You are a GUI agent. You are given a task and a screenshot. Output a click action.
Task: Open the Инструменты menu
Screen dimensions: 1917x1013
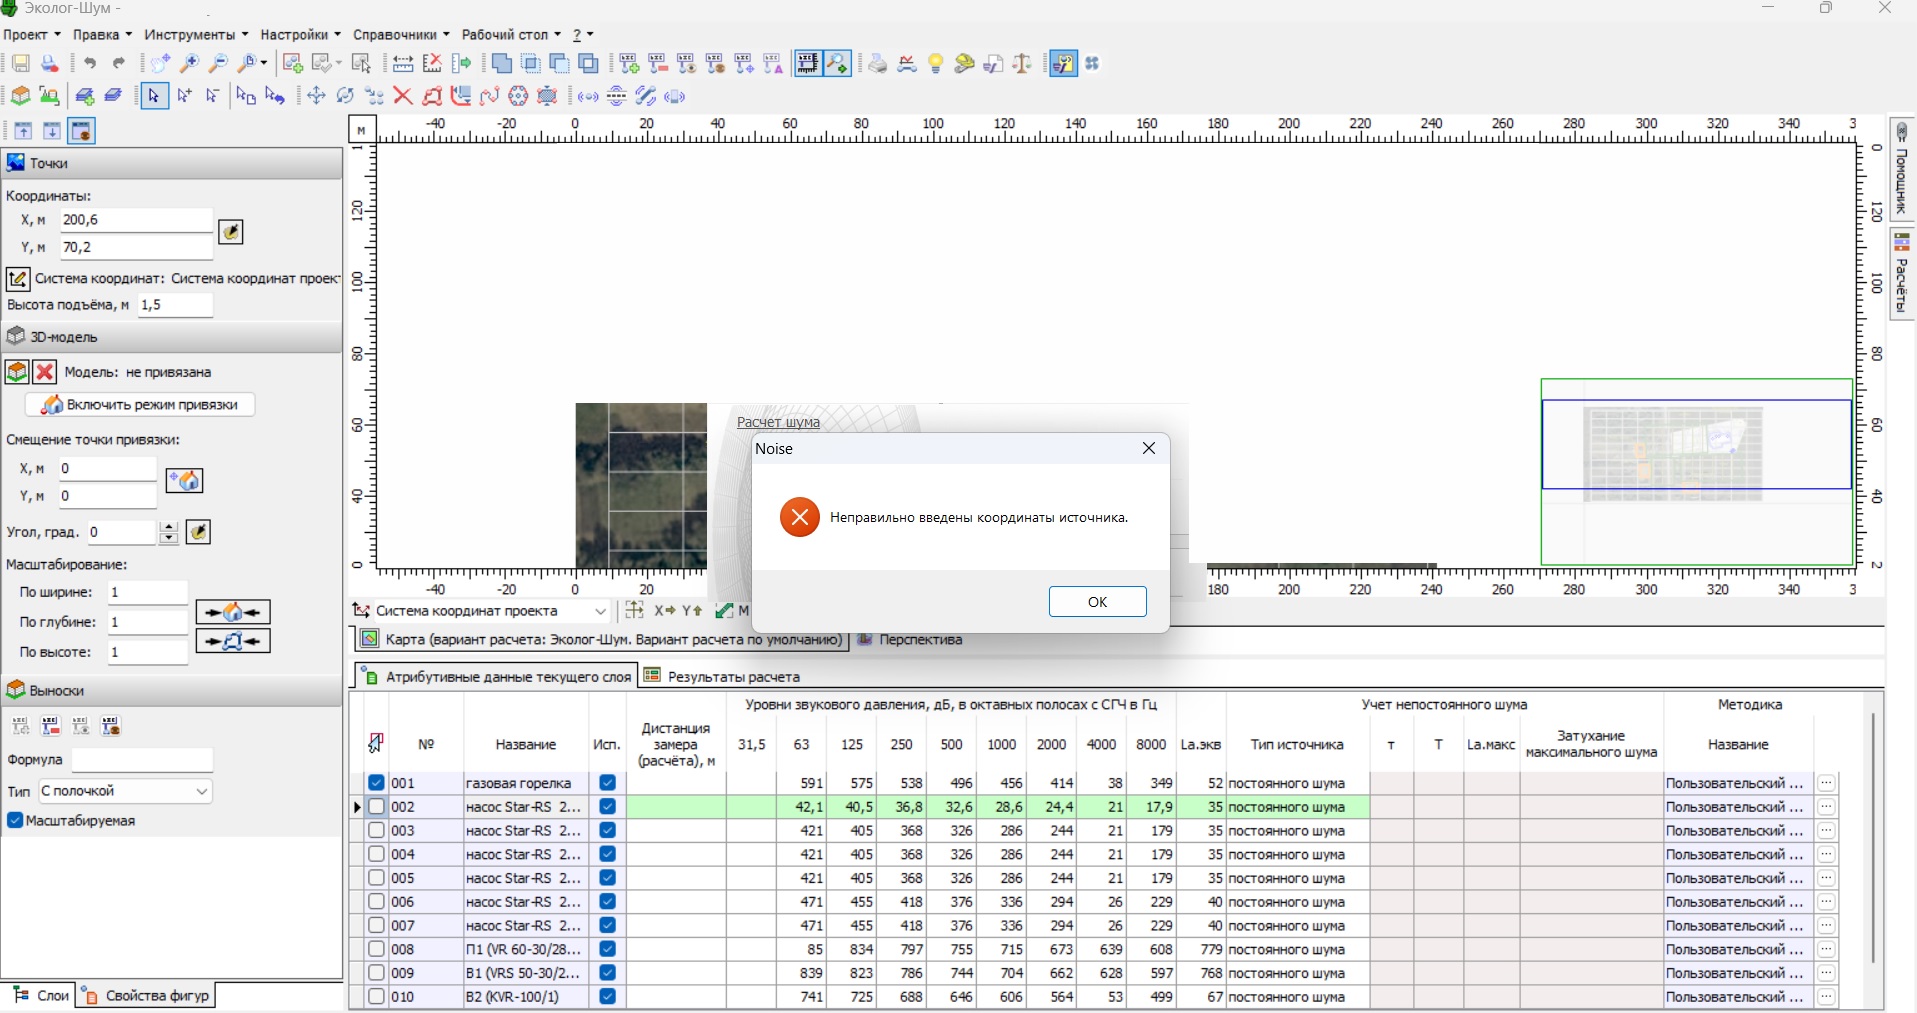pyautogui.click(x=195, y=35)
